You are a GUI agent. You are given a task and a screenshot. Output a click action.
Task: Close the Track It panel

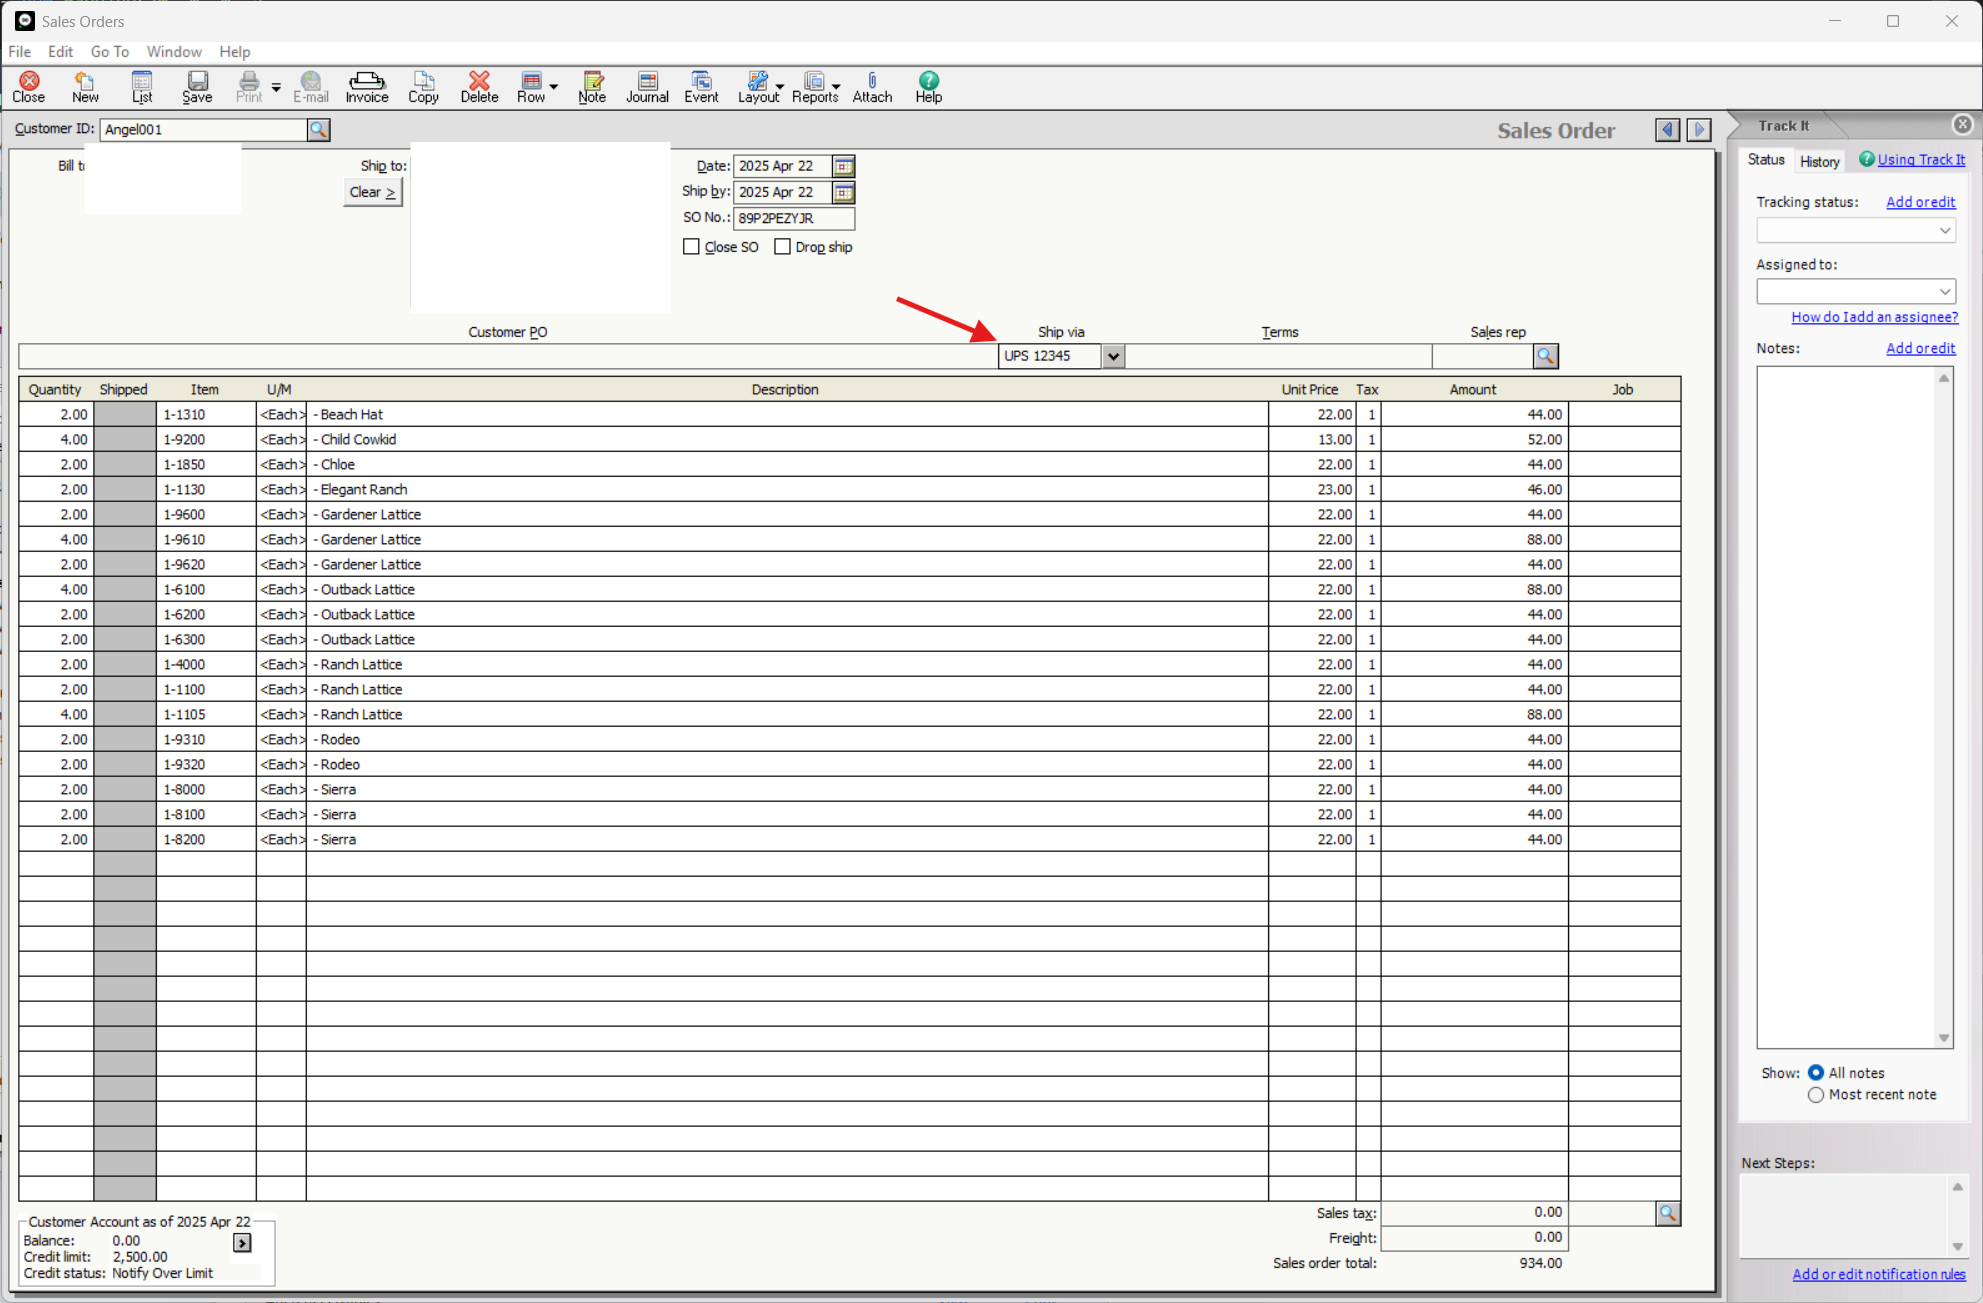click(x=1962, y=124)
